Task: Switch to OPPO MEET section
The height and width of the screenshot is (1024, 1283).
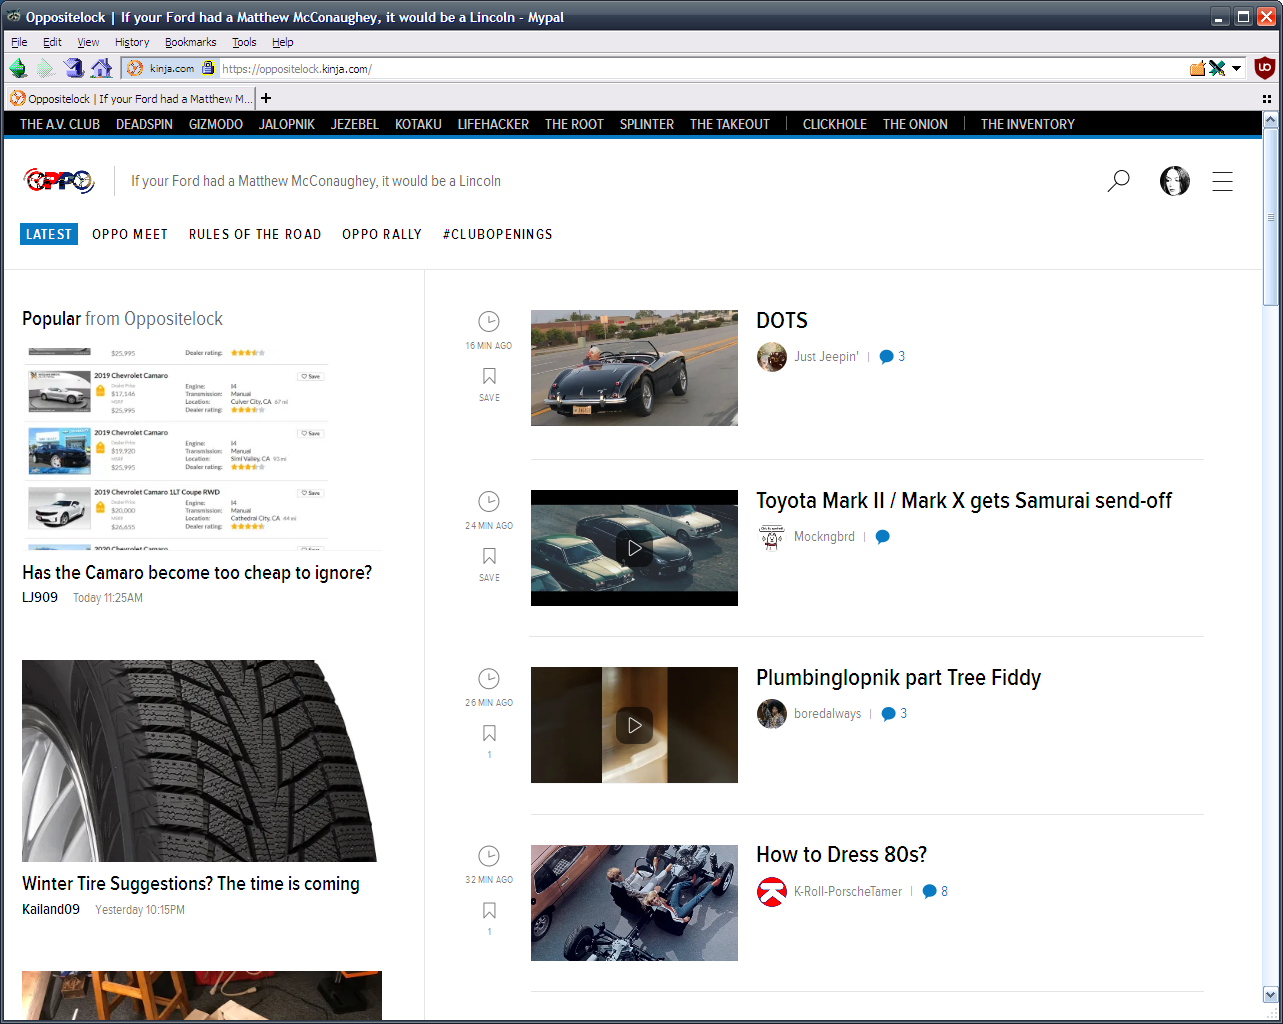Action: (x=130, y=234)
